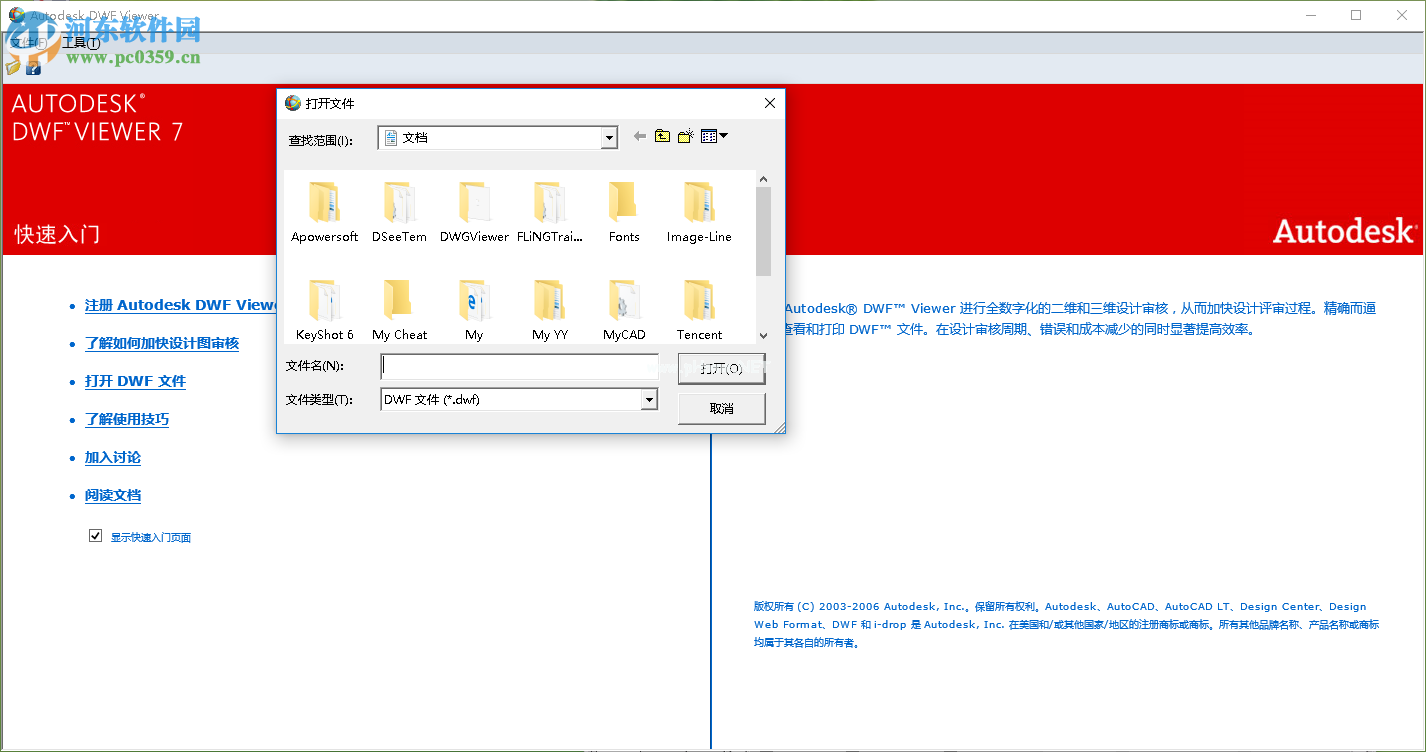Click the 打开文件 dialog title icon
Viewport: 1426px width, 752px height.
tap(293, 103)
